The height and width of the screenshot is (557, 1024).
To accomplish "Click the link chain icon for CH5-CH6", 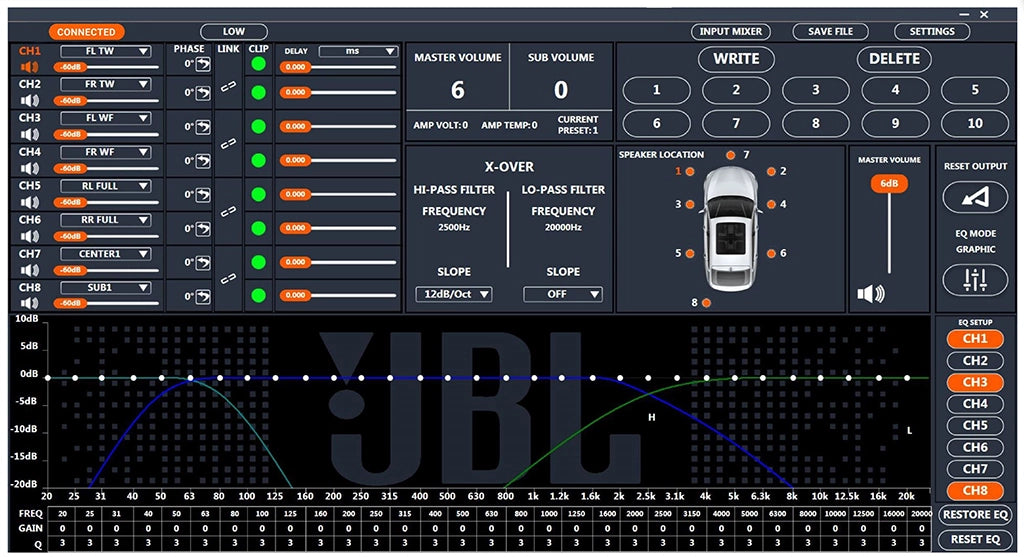I will click(228, 212).
